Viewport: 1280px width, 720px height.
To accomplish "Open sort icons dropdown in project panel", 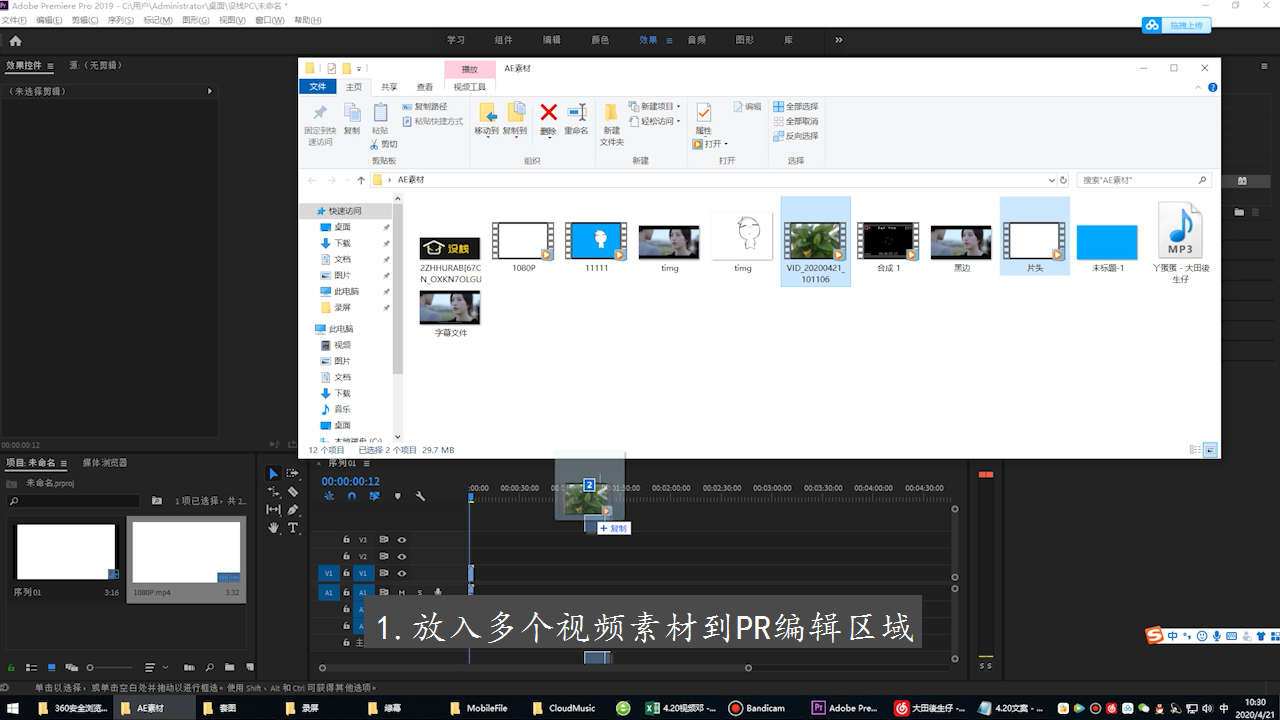I will pos(154,667).
